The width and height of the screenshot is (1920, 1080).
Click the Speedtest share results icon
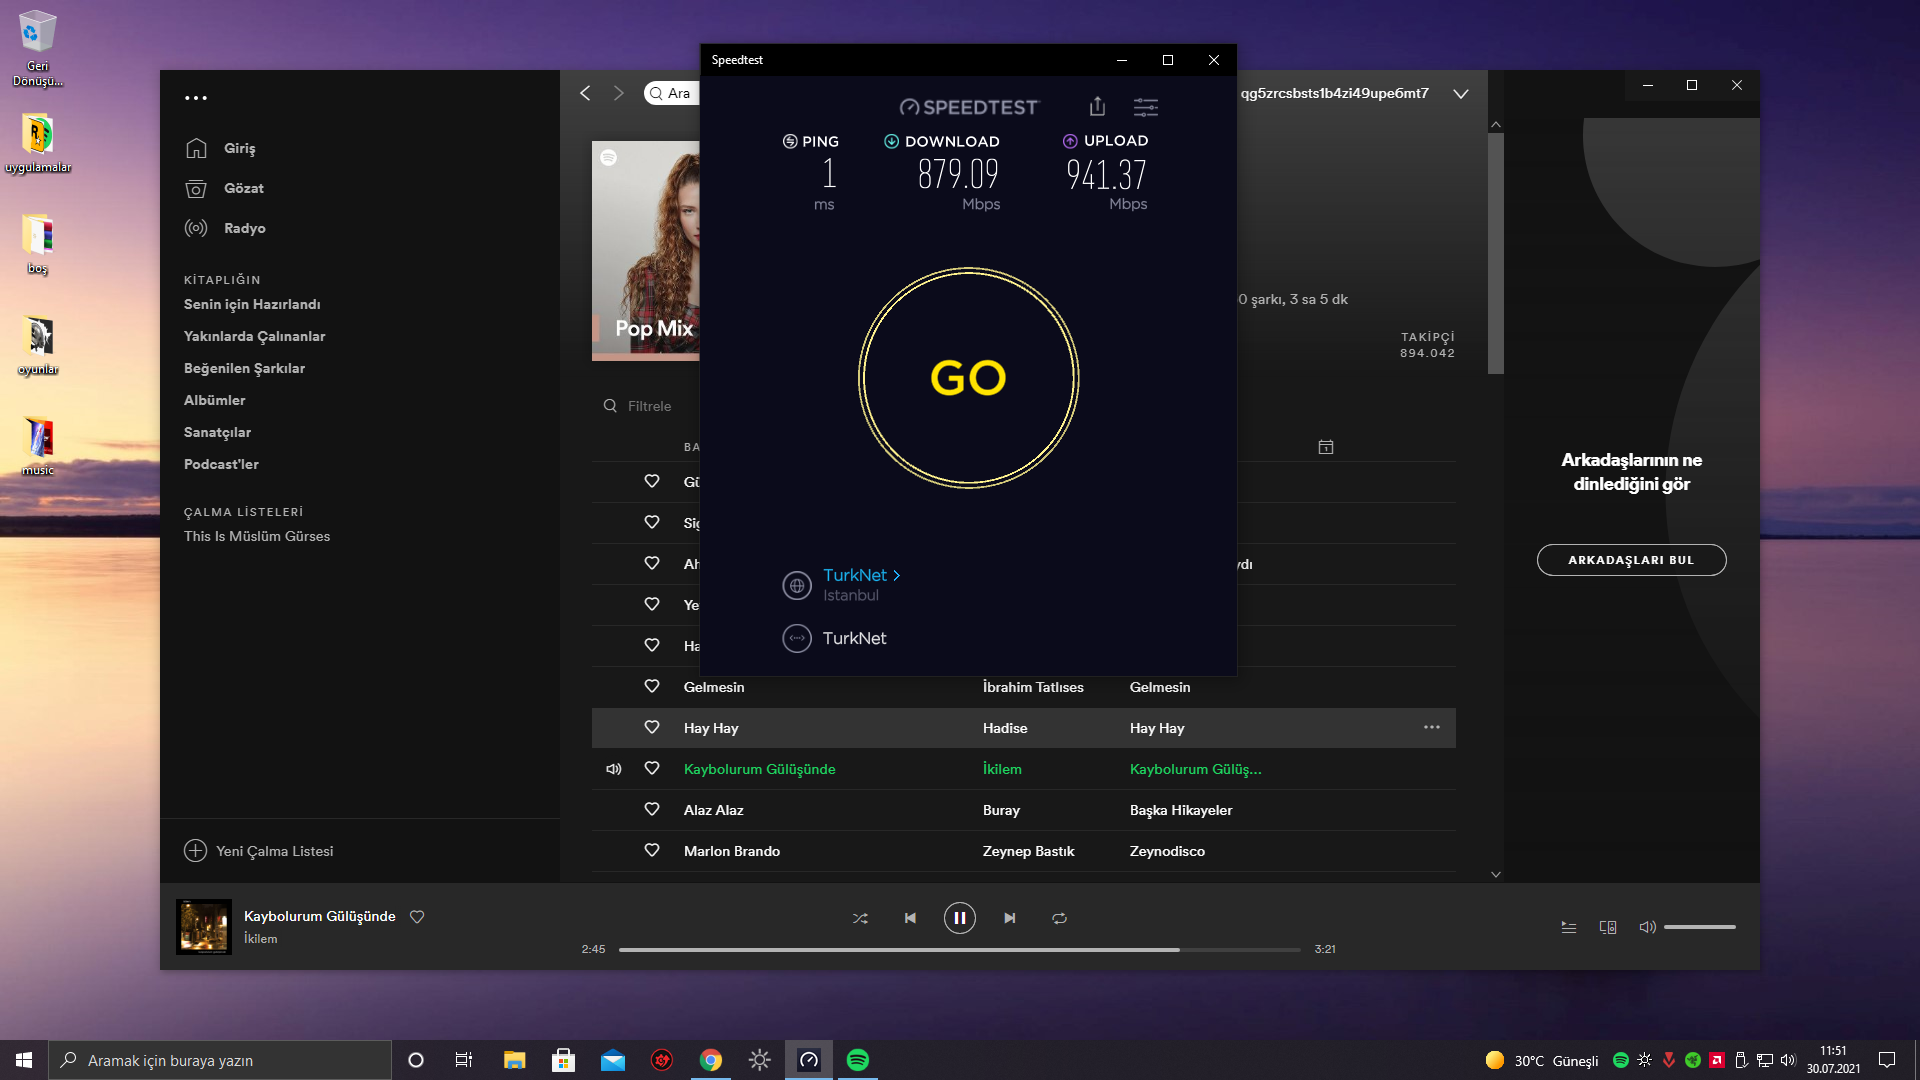[1097, 106]
